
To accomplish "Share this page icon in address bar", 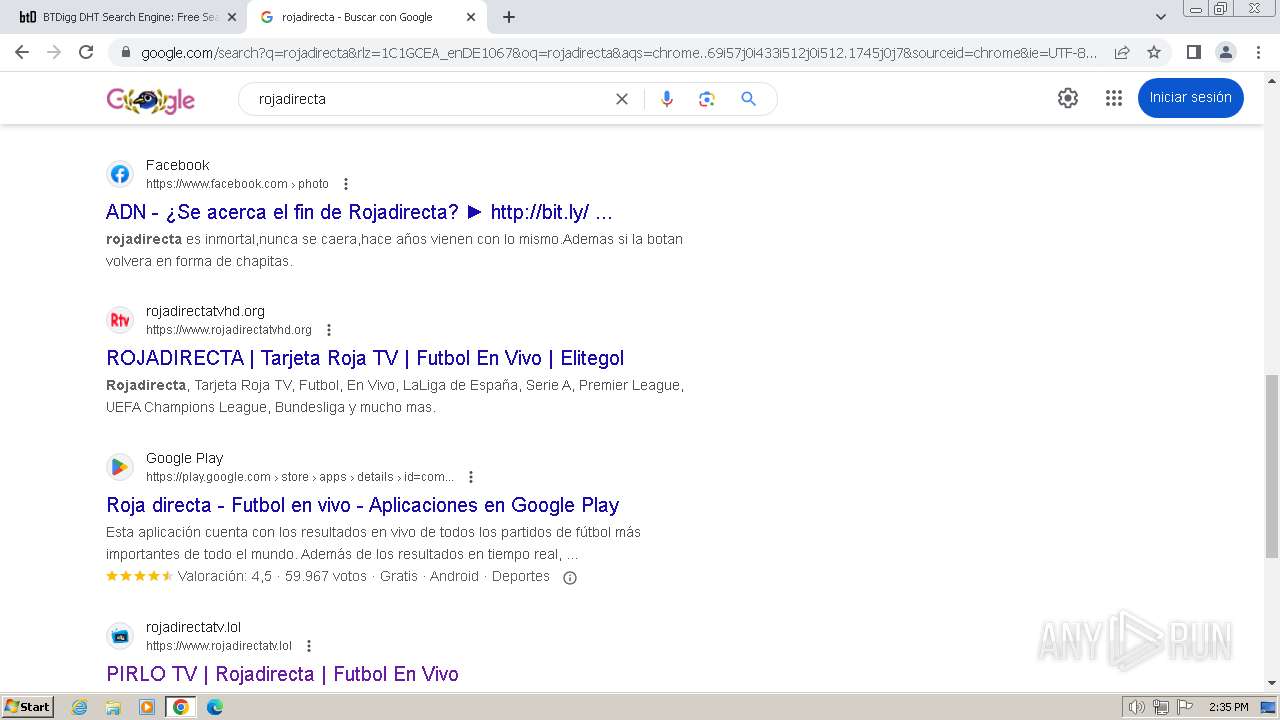I will point(1122,52).
